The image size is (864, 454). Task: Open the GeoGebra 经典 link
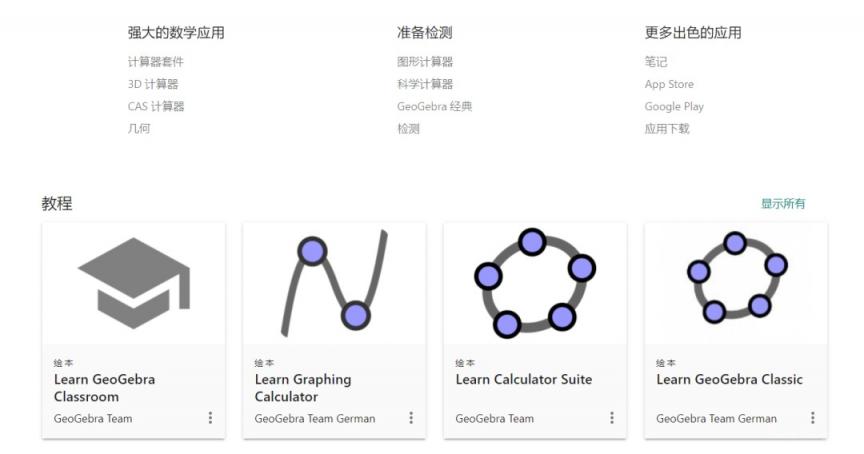(435, 106)
